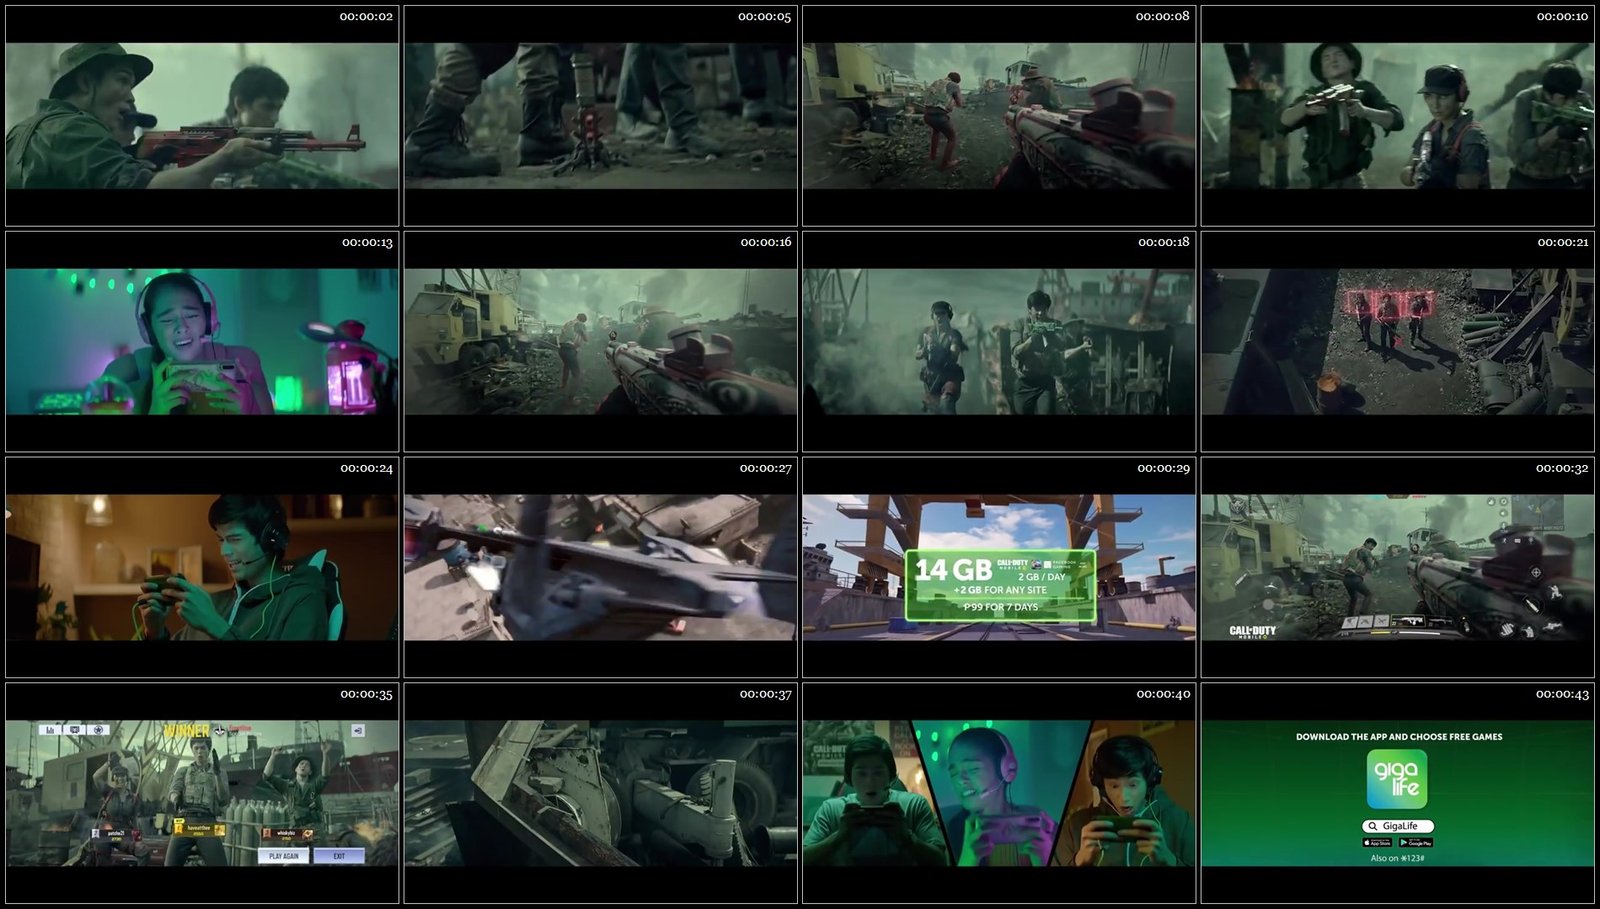1600x909 pixels.
Task: Click the 00:00:02 timestamp label
Action: 366,17
